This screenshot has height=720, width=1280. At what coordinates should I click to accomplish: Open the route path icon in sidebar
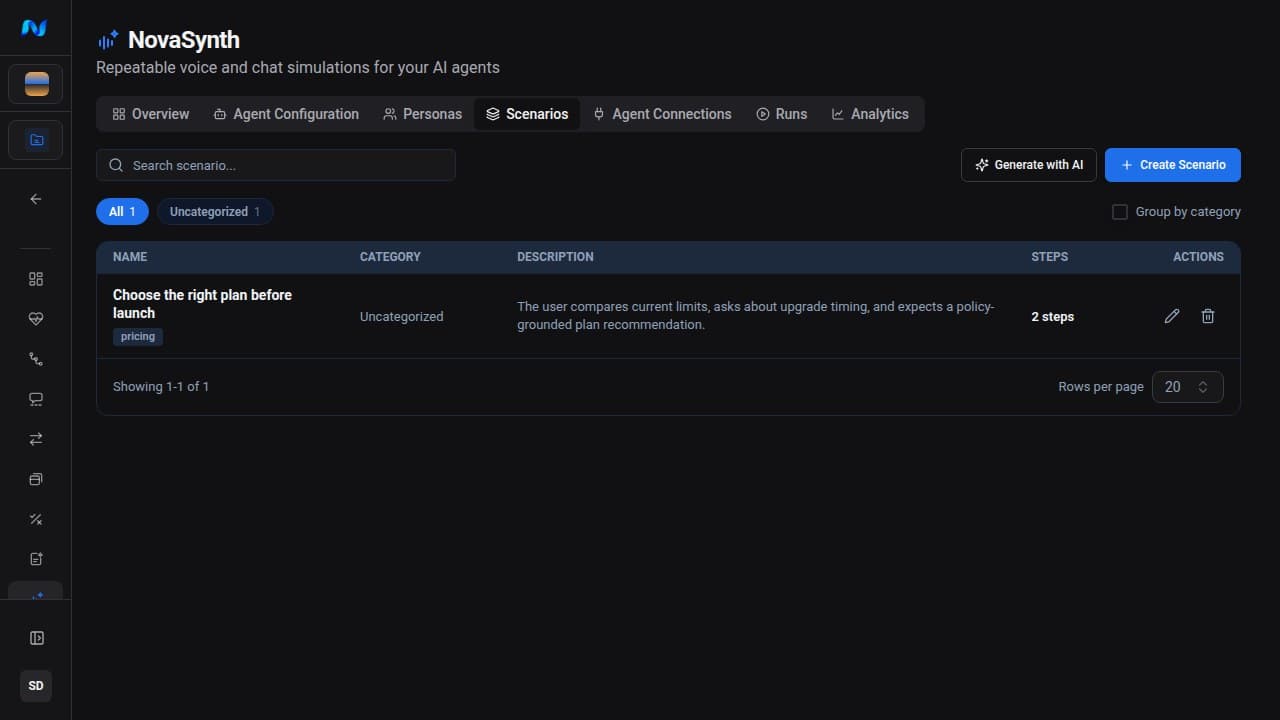coord(36,359)
